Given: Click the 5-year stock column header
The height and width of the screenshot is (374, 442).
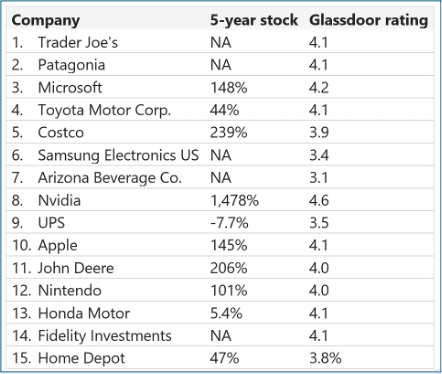Looking at the screenshot, I should [x=253, y=20].
